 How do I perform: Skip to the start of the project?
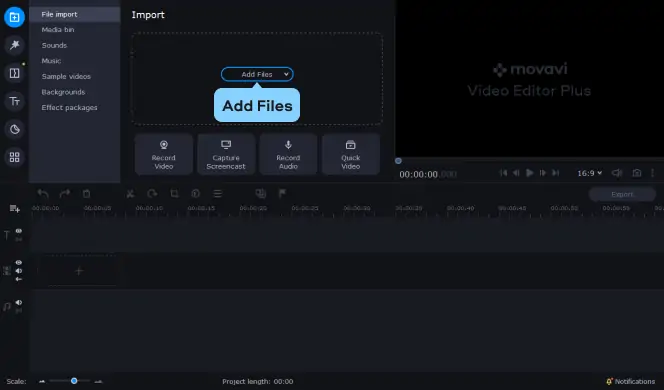pos(503,173)
